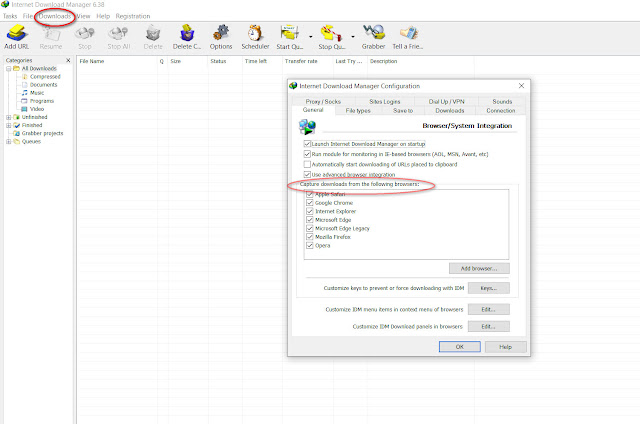Open the Start Queue dropdown arrow

coord(311,37)
